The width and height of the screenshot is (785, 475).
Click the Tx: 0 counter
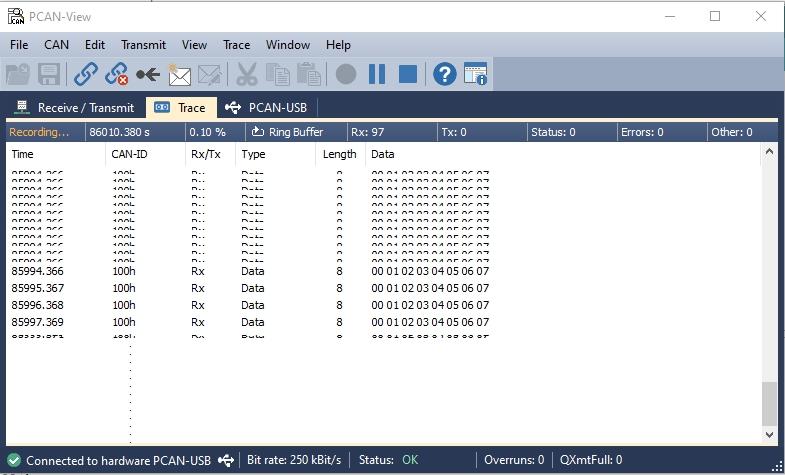coord(454,132)
